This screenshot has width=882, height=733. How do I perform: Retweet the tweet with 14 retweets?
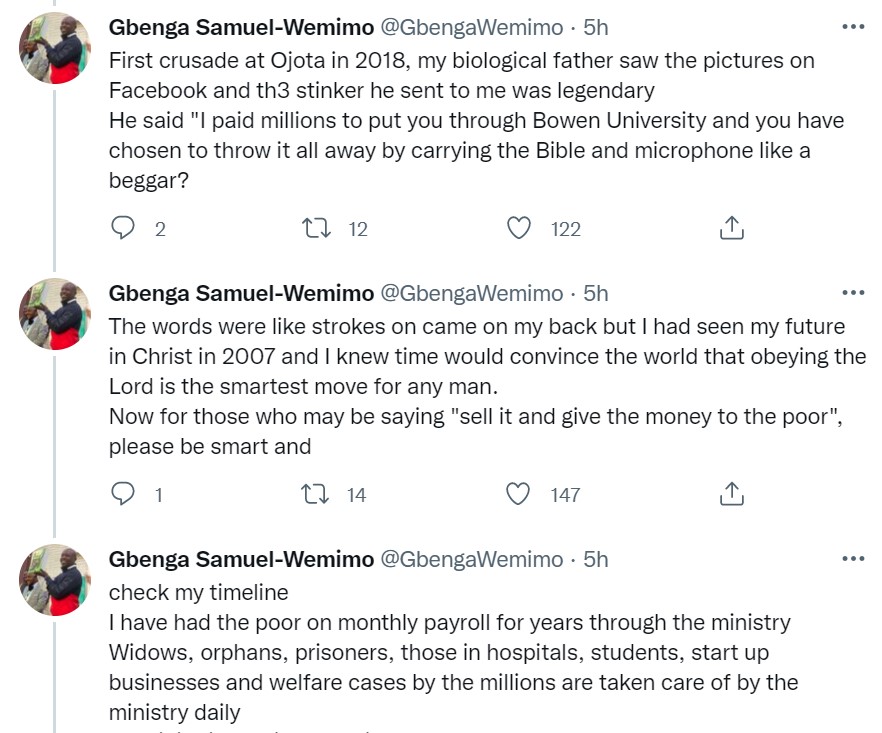pos(316,494)
